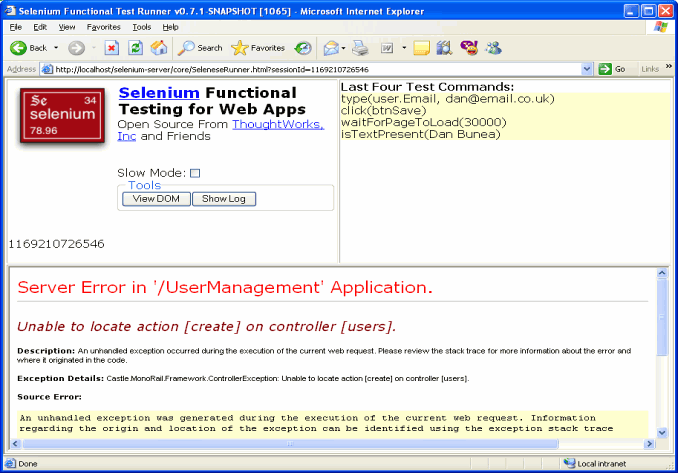Click horizontal scroll left arrow
Image resolution: width=678 pixels, height=473 pixels.
tap(16, 444)
